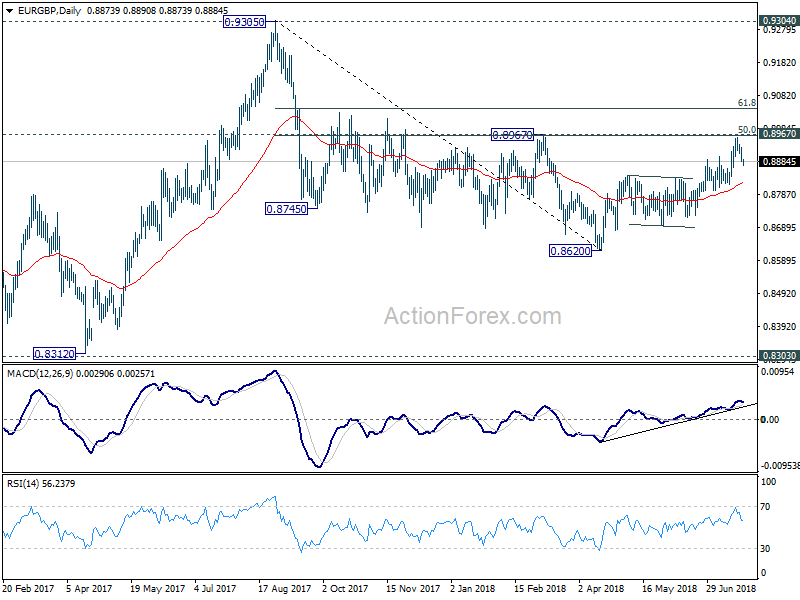Open the chart dropdown arrow beside EURGBP

10,10
